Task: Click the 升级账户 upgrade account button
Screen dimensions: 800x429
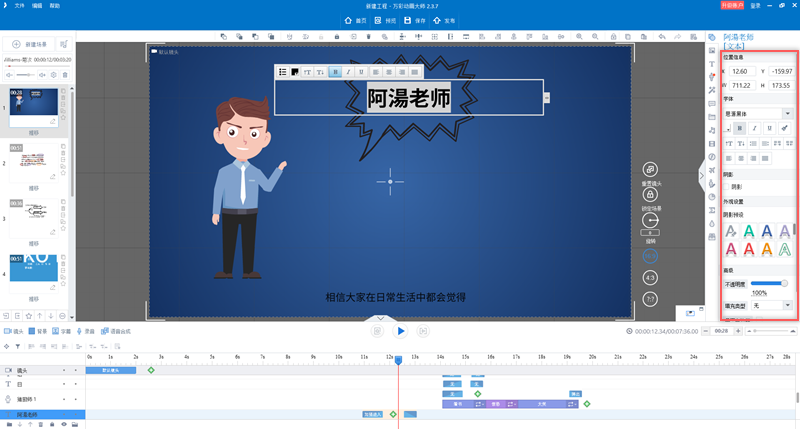Action: point(732,5)
